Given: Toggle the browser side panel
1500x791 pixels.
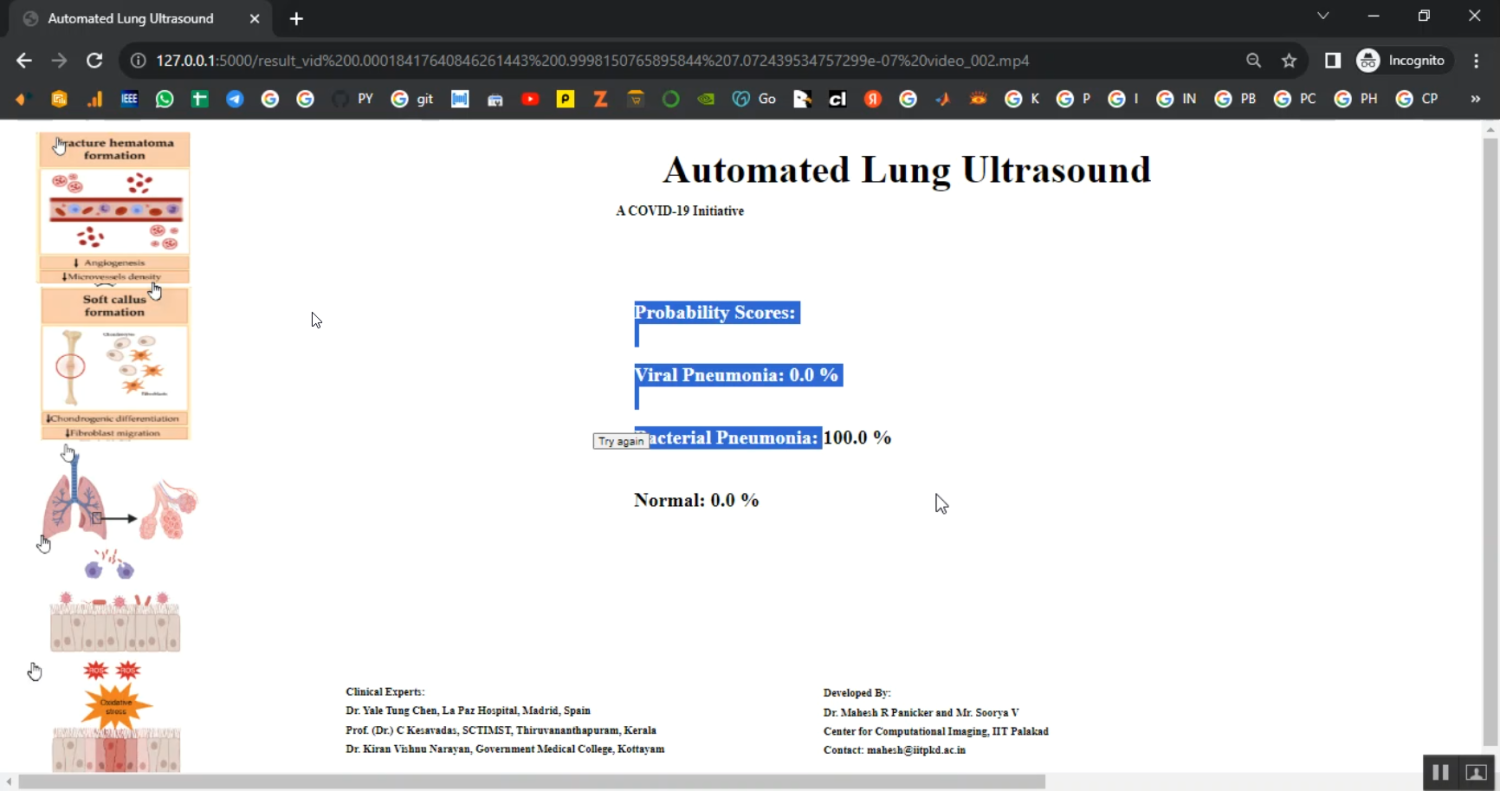Looking at the screenshot, I should [x=1332, y=61].
